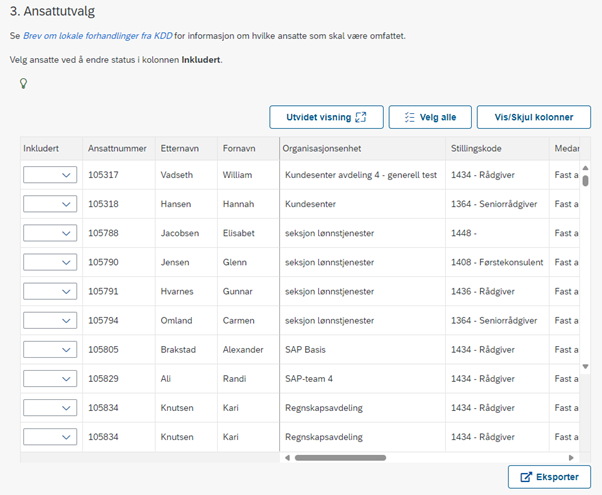Click the 1448 - stillingskode cell

coord(498,233)
